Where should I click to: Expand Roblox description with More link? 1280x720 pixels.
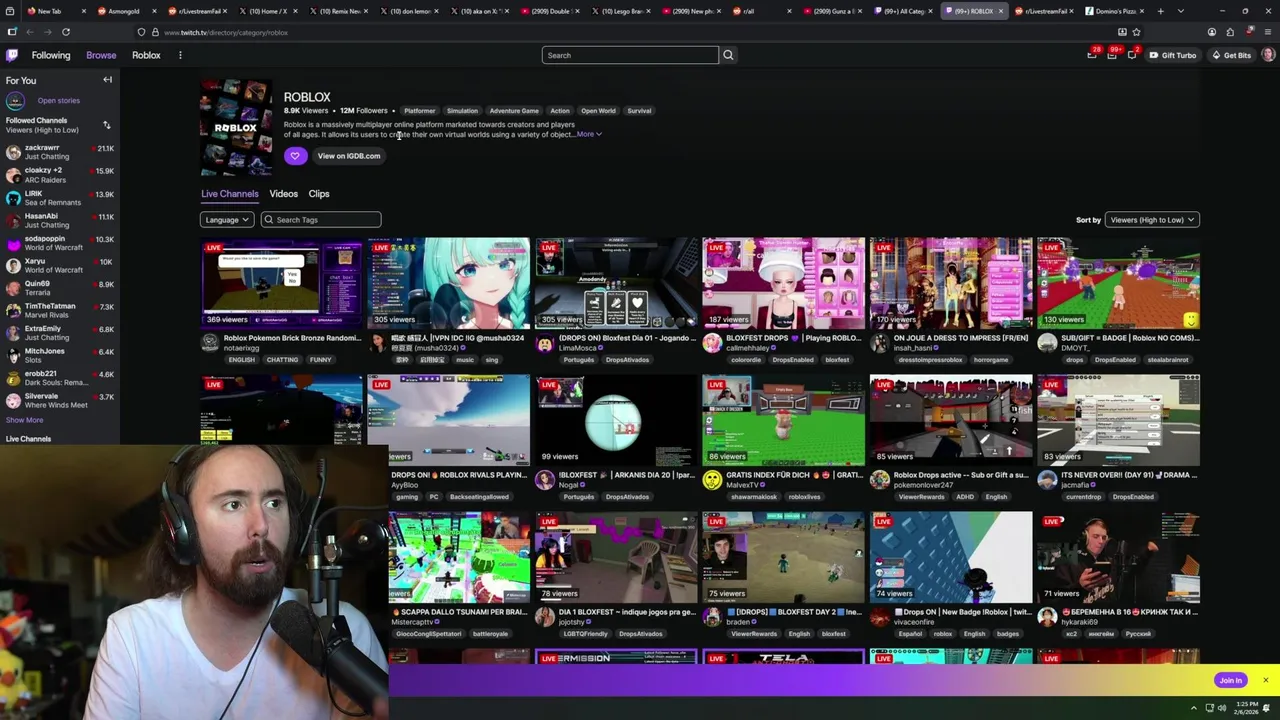[589, 134]
